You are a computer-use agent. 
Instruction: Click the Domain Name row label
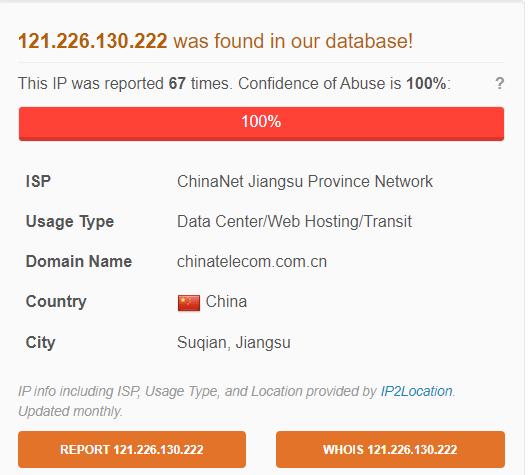79,262
